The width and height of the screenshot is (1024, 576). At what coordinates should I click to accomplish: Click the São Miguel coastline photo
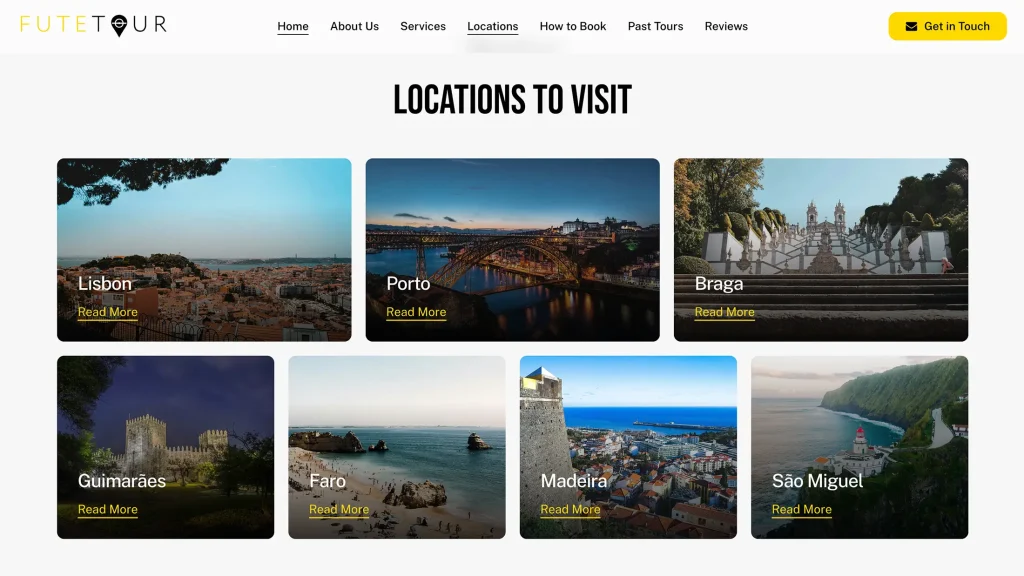pyautogui.click(x=860, y=420)
